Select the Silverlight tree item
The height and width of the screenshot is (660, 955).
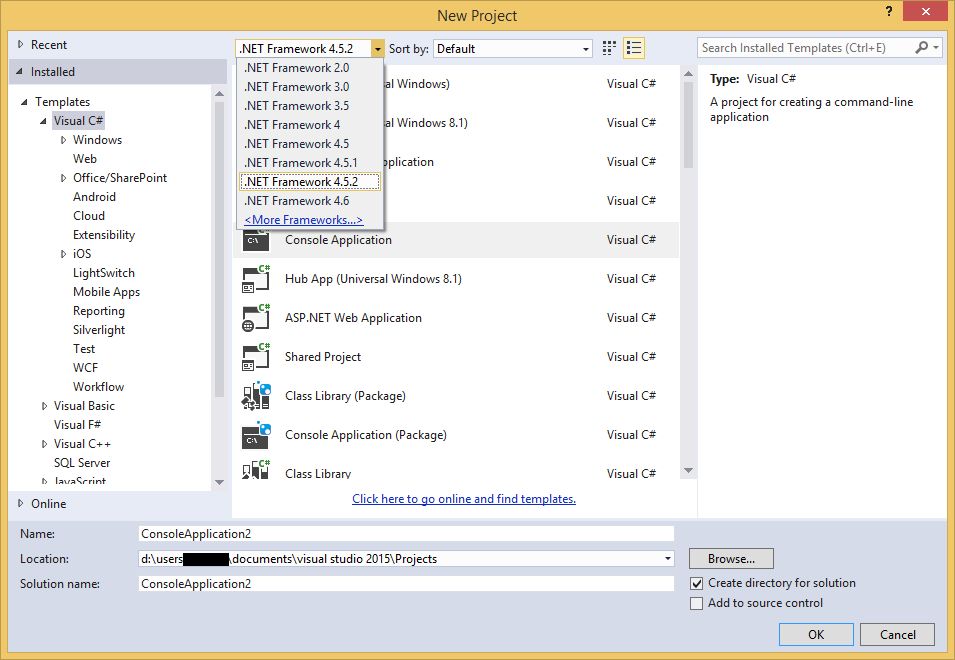[x=99, y=330]
